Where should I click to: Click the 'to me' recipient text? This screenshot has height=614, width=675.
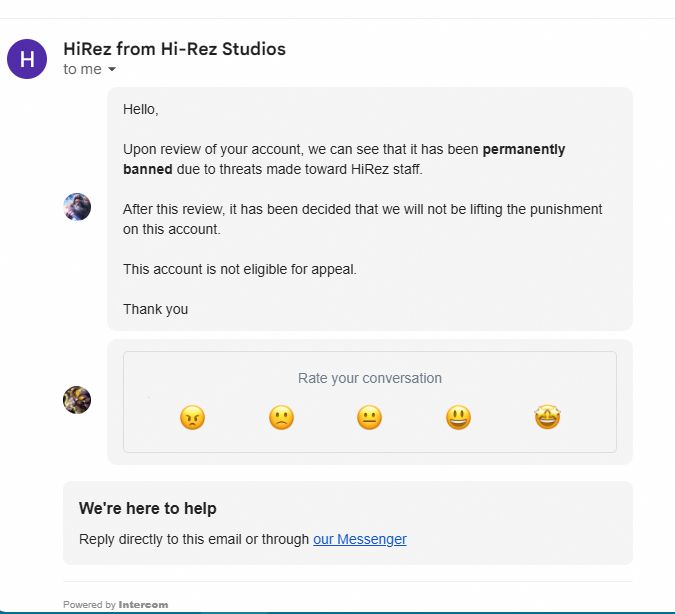(82, 70)
